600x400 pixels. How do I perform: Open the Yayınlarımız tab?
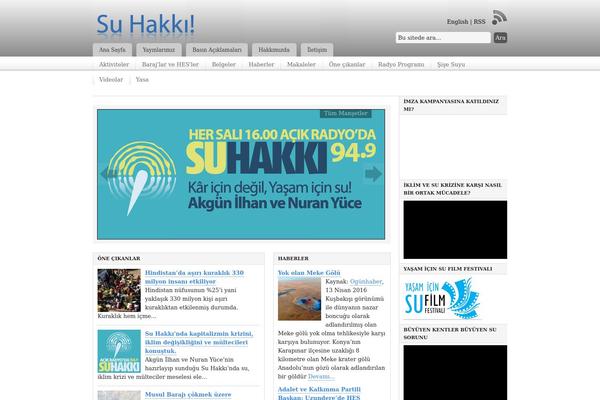(159, 50)
